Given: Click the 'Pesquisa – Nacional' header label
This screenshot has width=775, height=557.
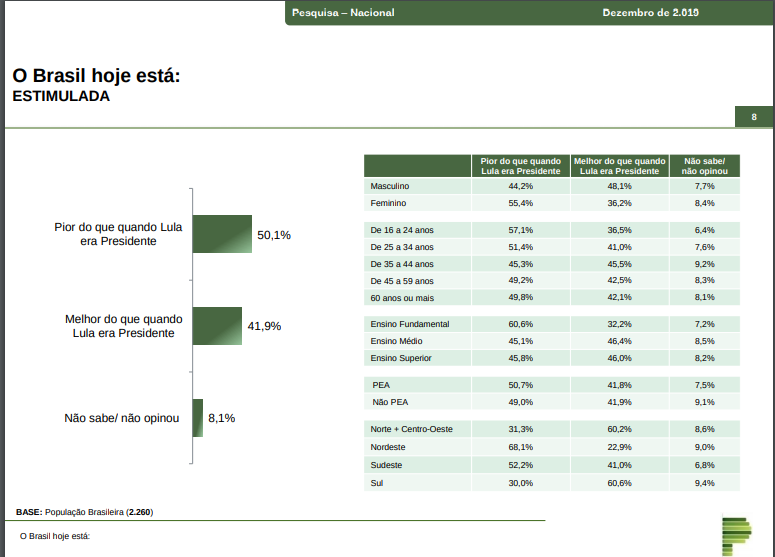Looking at the screenshot, I should (x=342, y=13).
